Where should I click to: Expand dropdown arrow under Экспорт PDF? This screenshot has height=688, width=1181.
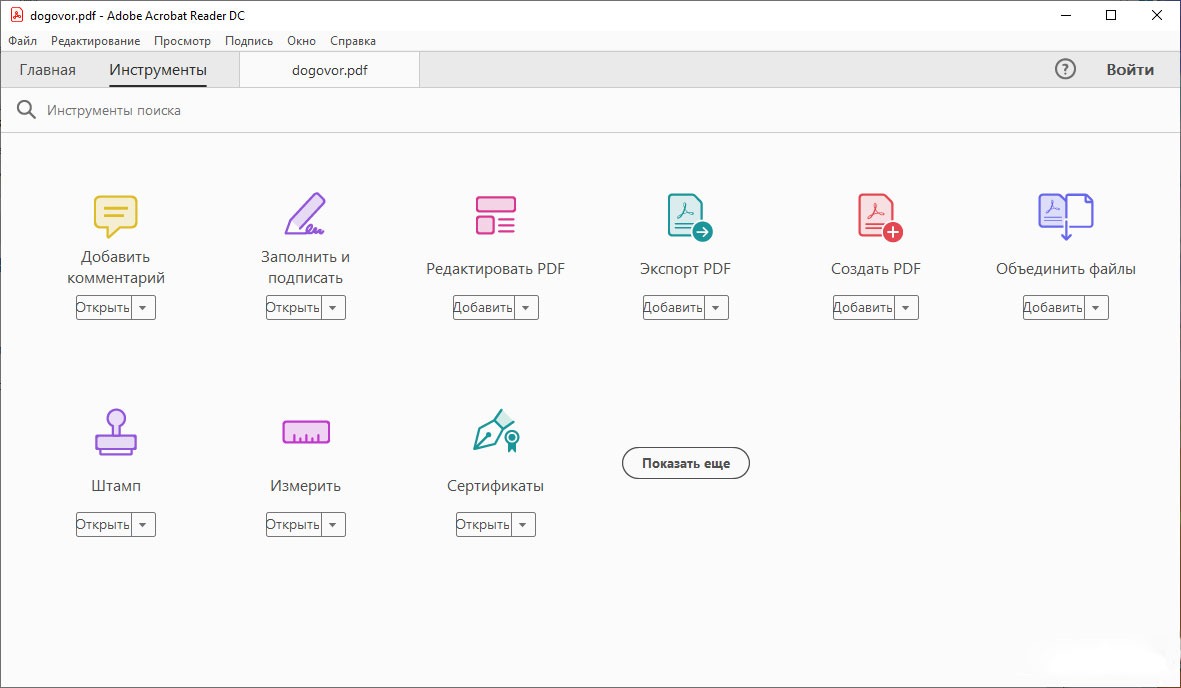click(716, 308)
